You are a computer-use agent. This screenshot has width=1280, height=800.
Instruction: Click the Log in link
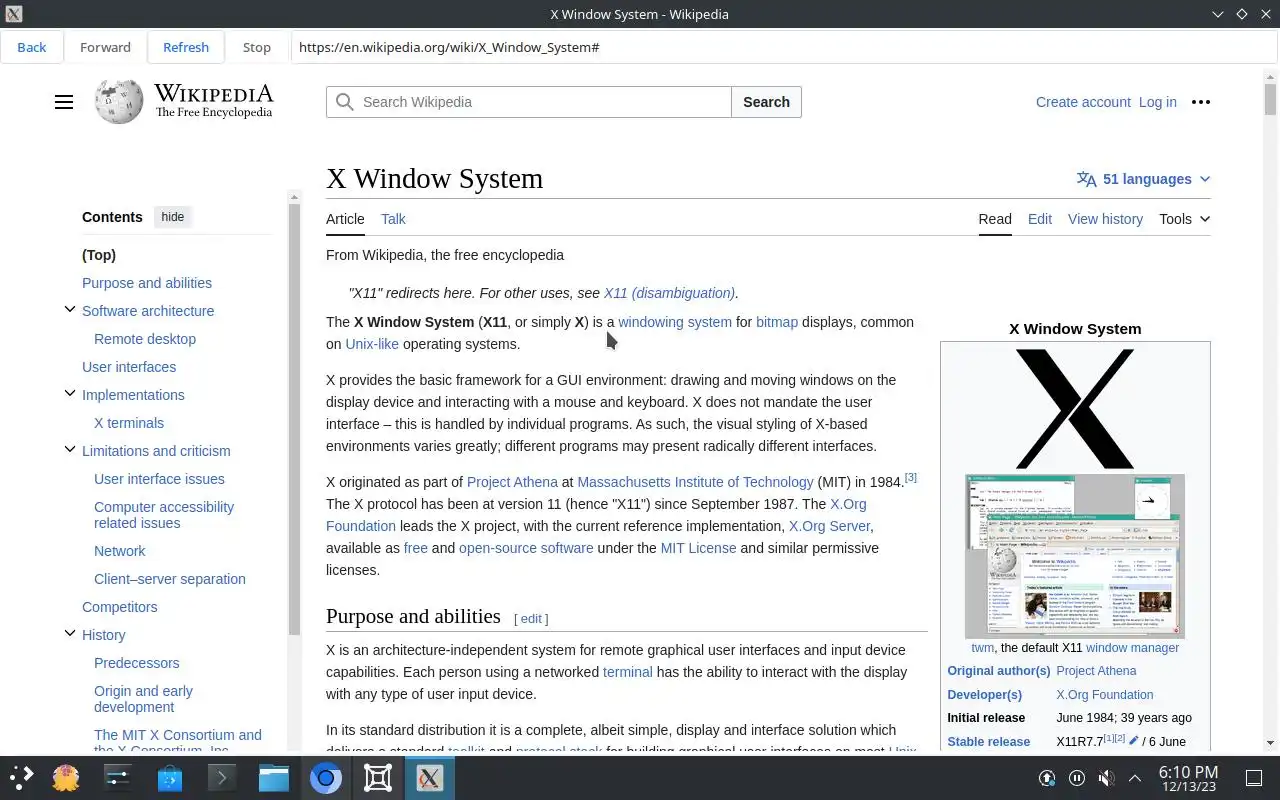(x=1157, y=102)
